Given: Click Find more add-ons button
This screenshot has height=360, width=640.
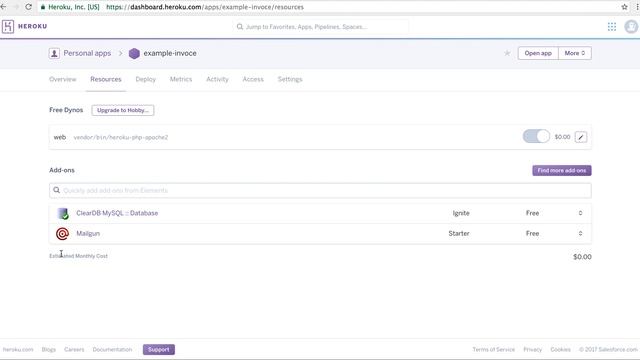Looking at the screenshot, I should pos(562,170).
